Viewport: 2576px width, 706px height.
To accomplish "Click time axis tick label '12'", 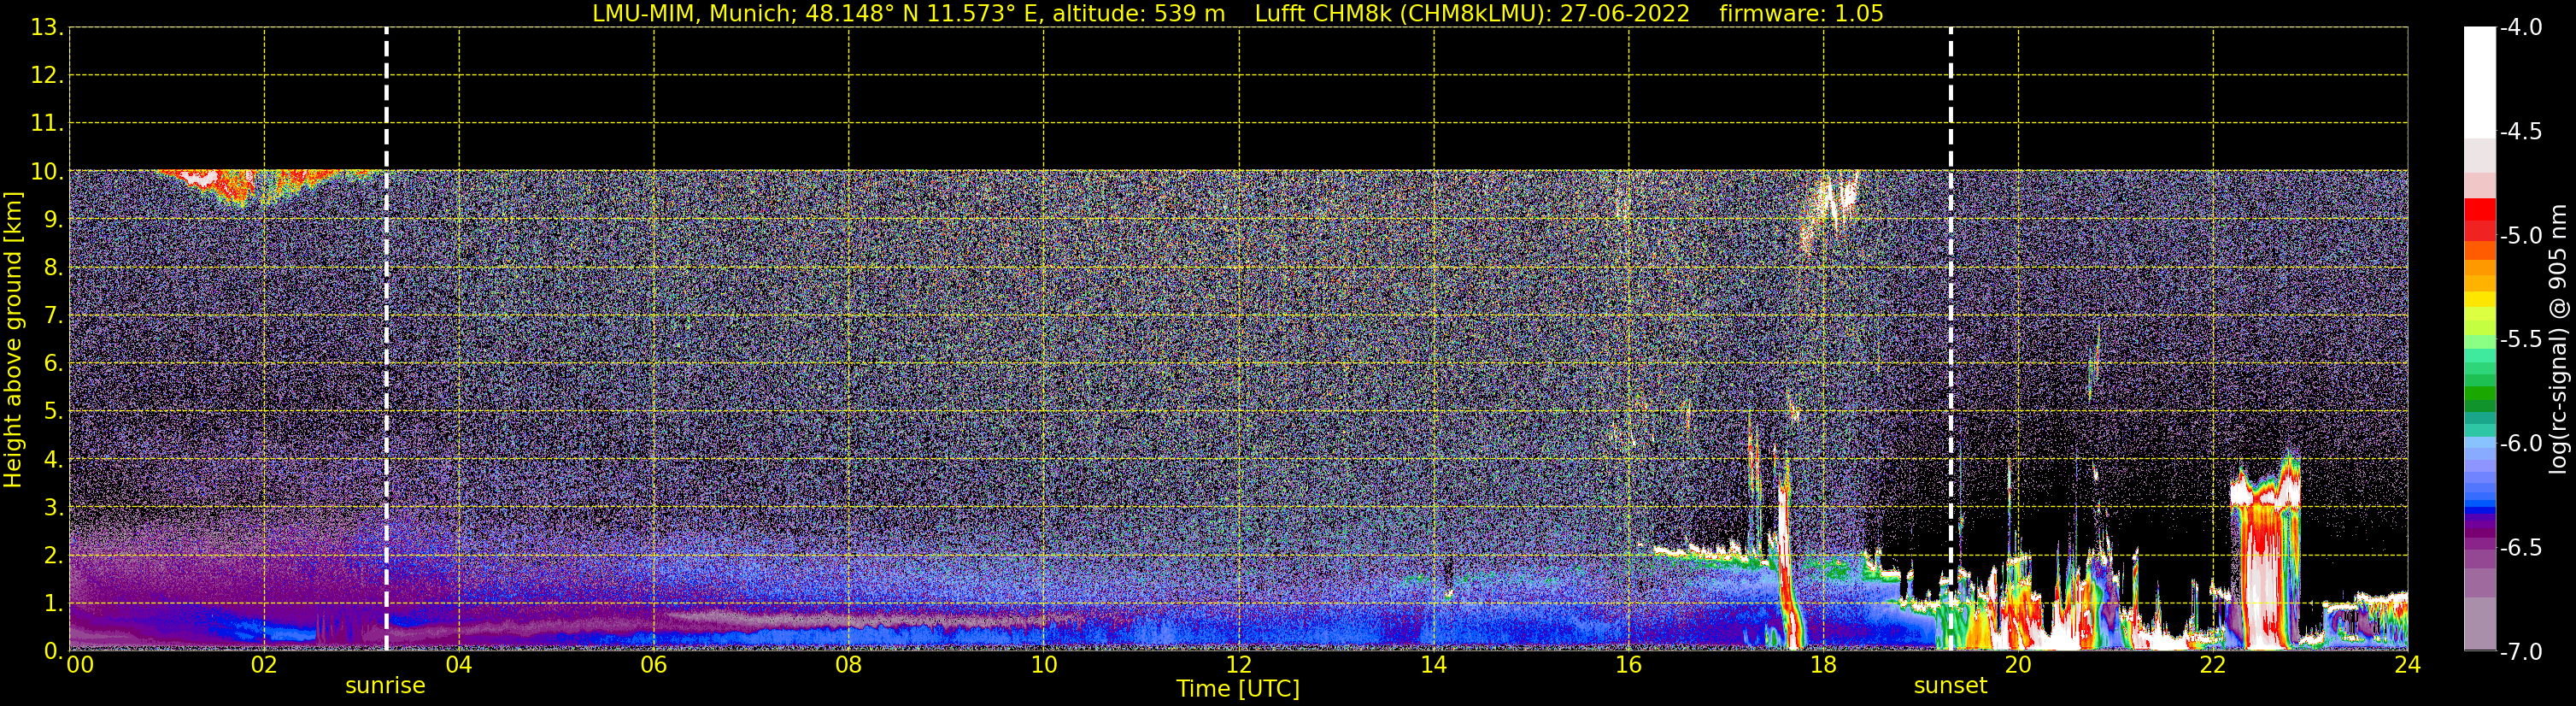I will (1239, 665).
